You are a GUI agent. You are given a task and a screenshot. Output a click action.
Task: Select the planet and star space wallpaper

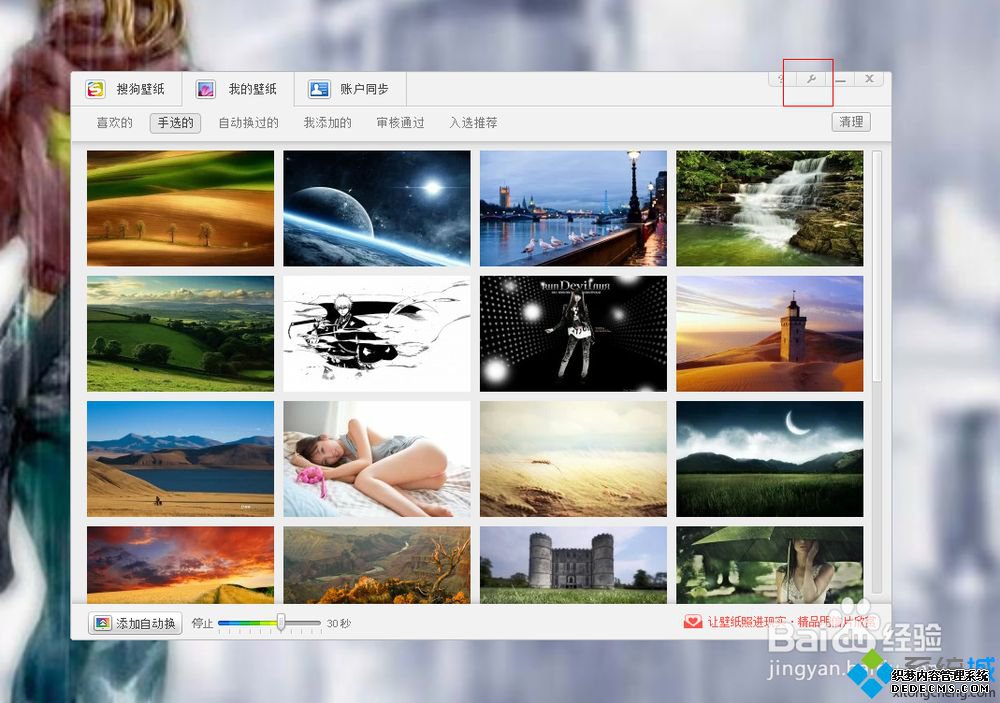(x=377, y=208)
